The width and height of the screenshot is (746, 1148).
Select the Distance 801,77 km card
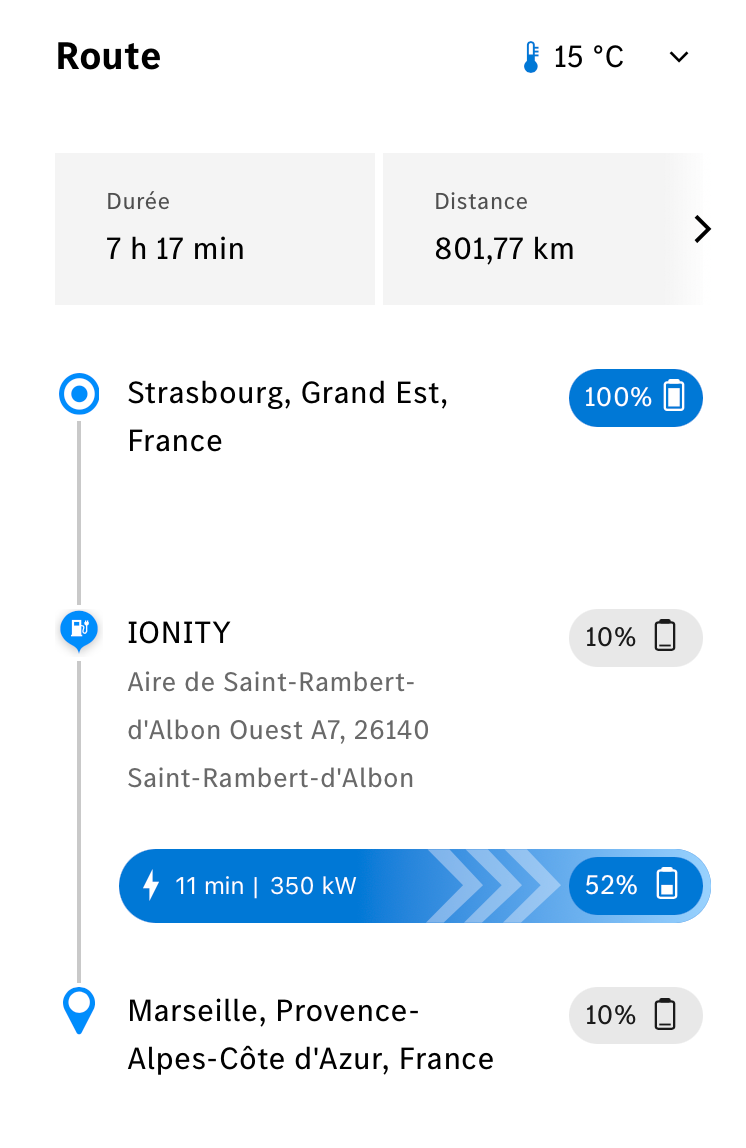pyautogui.click(x=542, y=228)
